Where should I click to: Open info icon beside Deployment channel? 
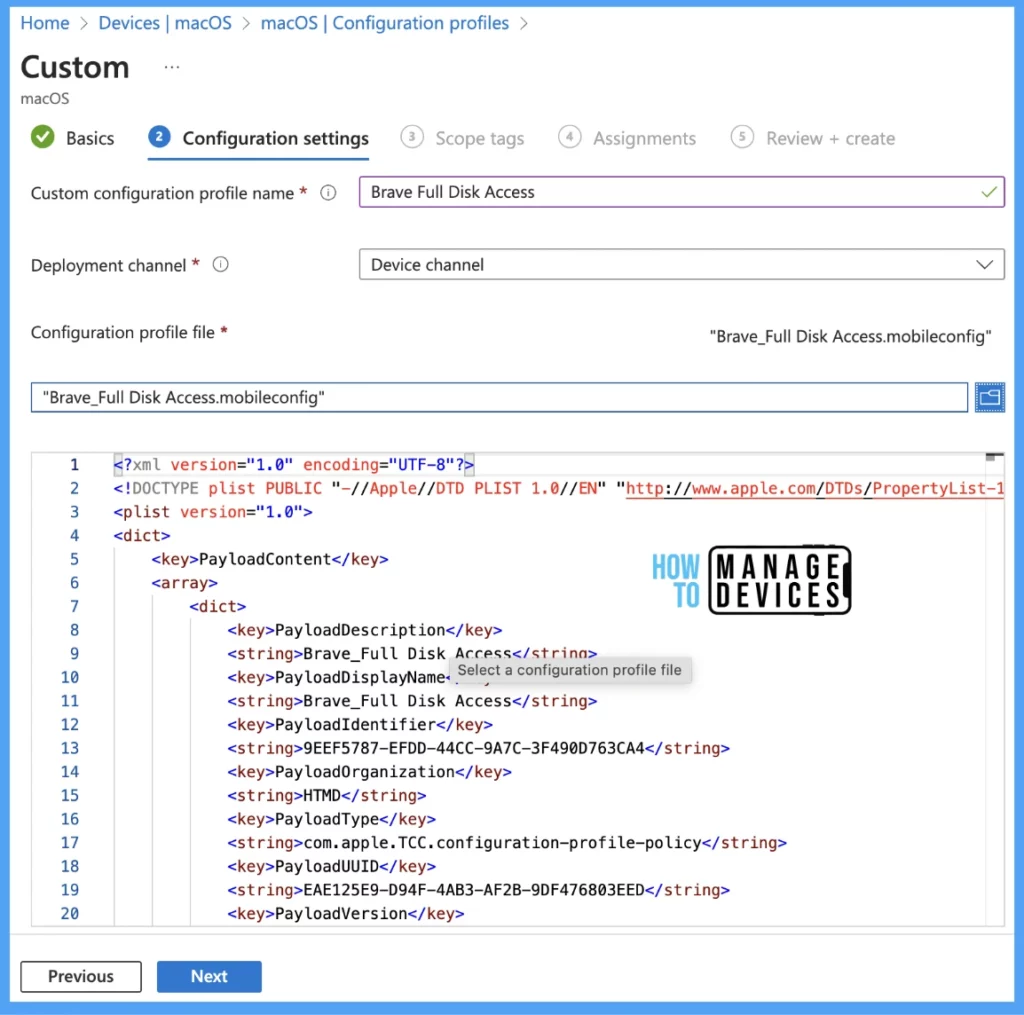click(221, 265)
